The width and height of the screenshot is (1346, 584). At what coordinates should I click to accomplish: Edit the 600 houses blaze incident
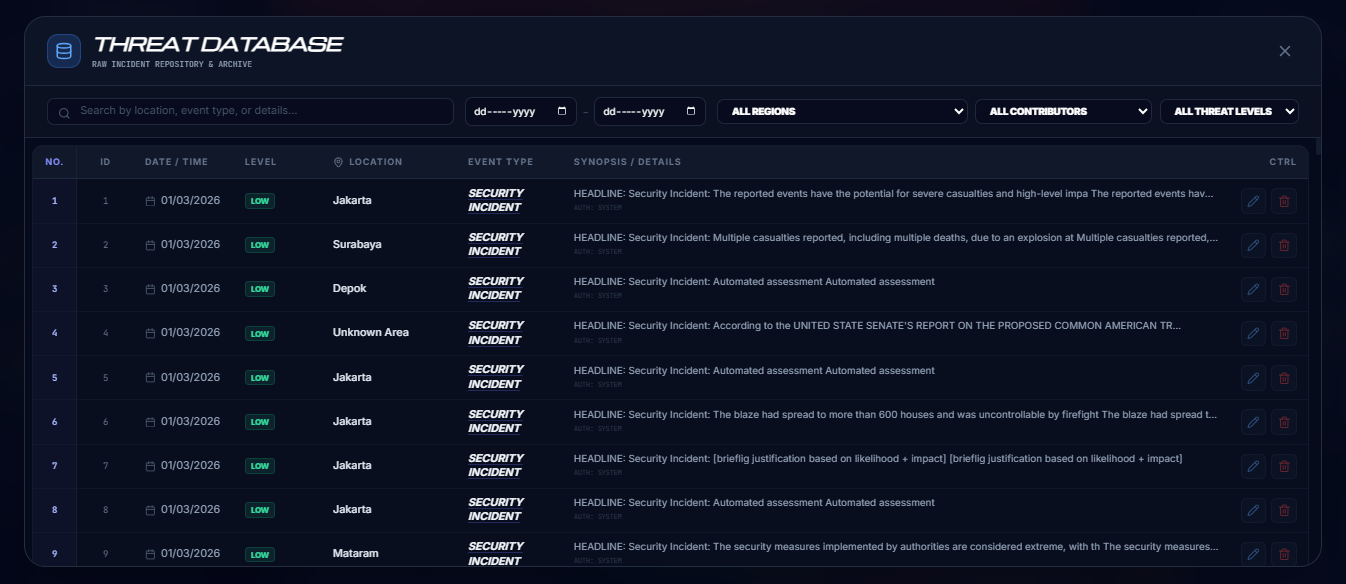click(1253, 422)
